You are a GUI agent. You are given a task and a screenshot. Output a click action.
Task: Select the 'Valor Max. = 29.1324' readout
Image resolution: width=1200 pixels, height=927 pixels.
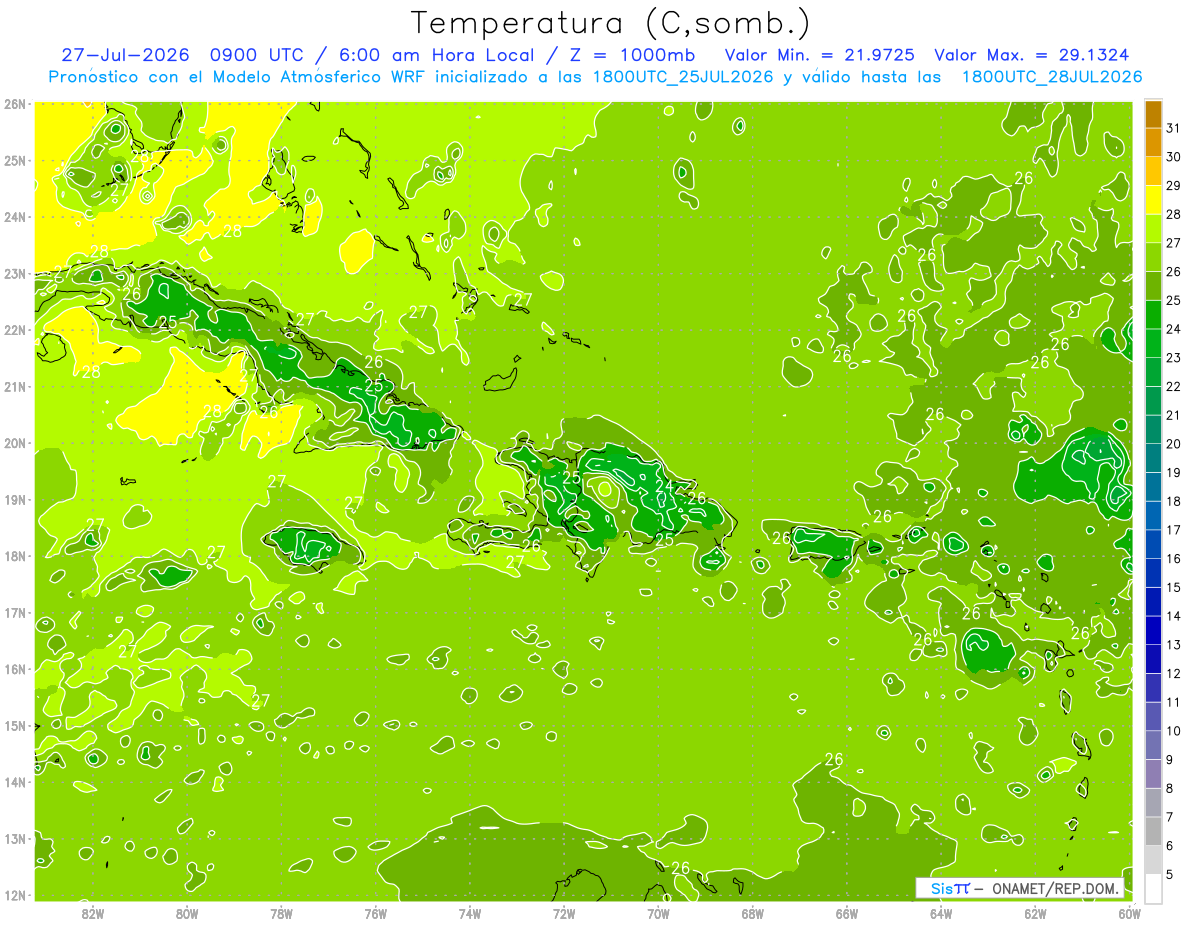pos(1032,55)
